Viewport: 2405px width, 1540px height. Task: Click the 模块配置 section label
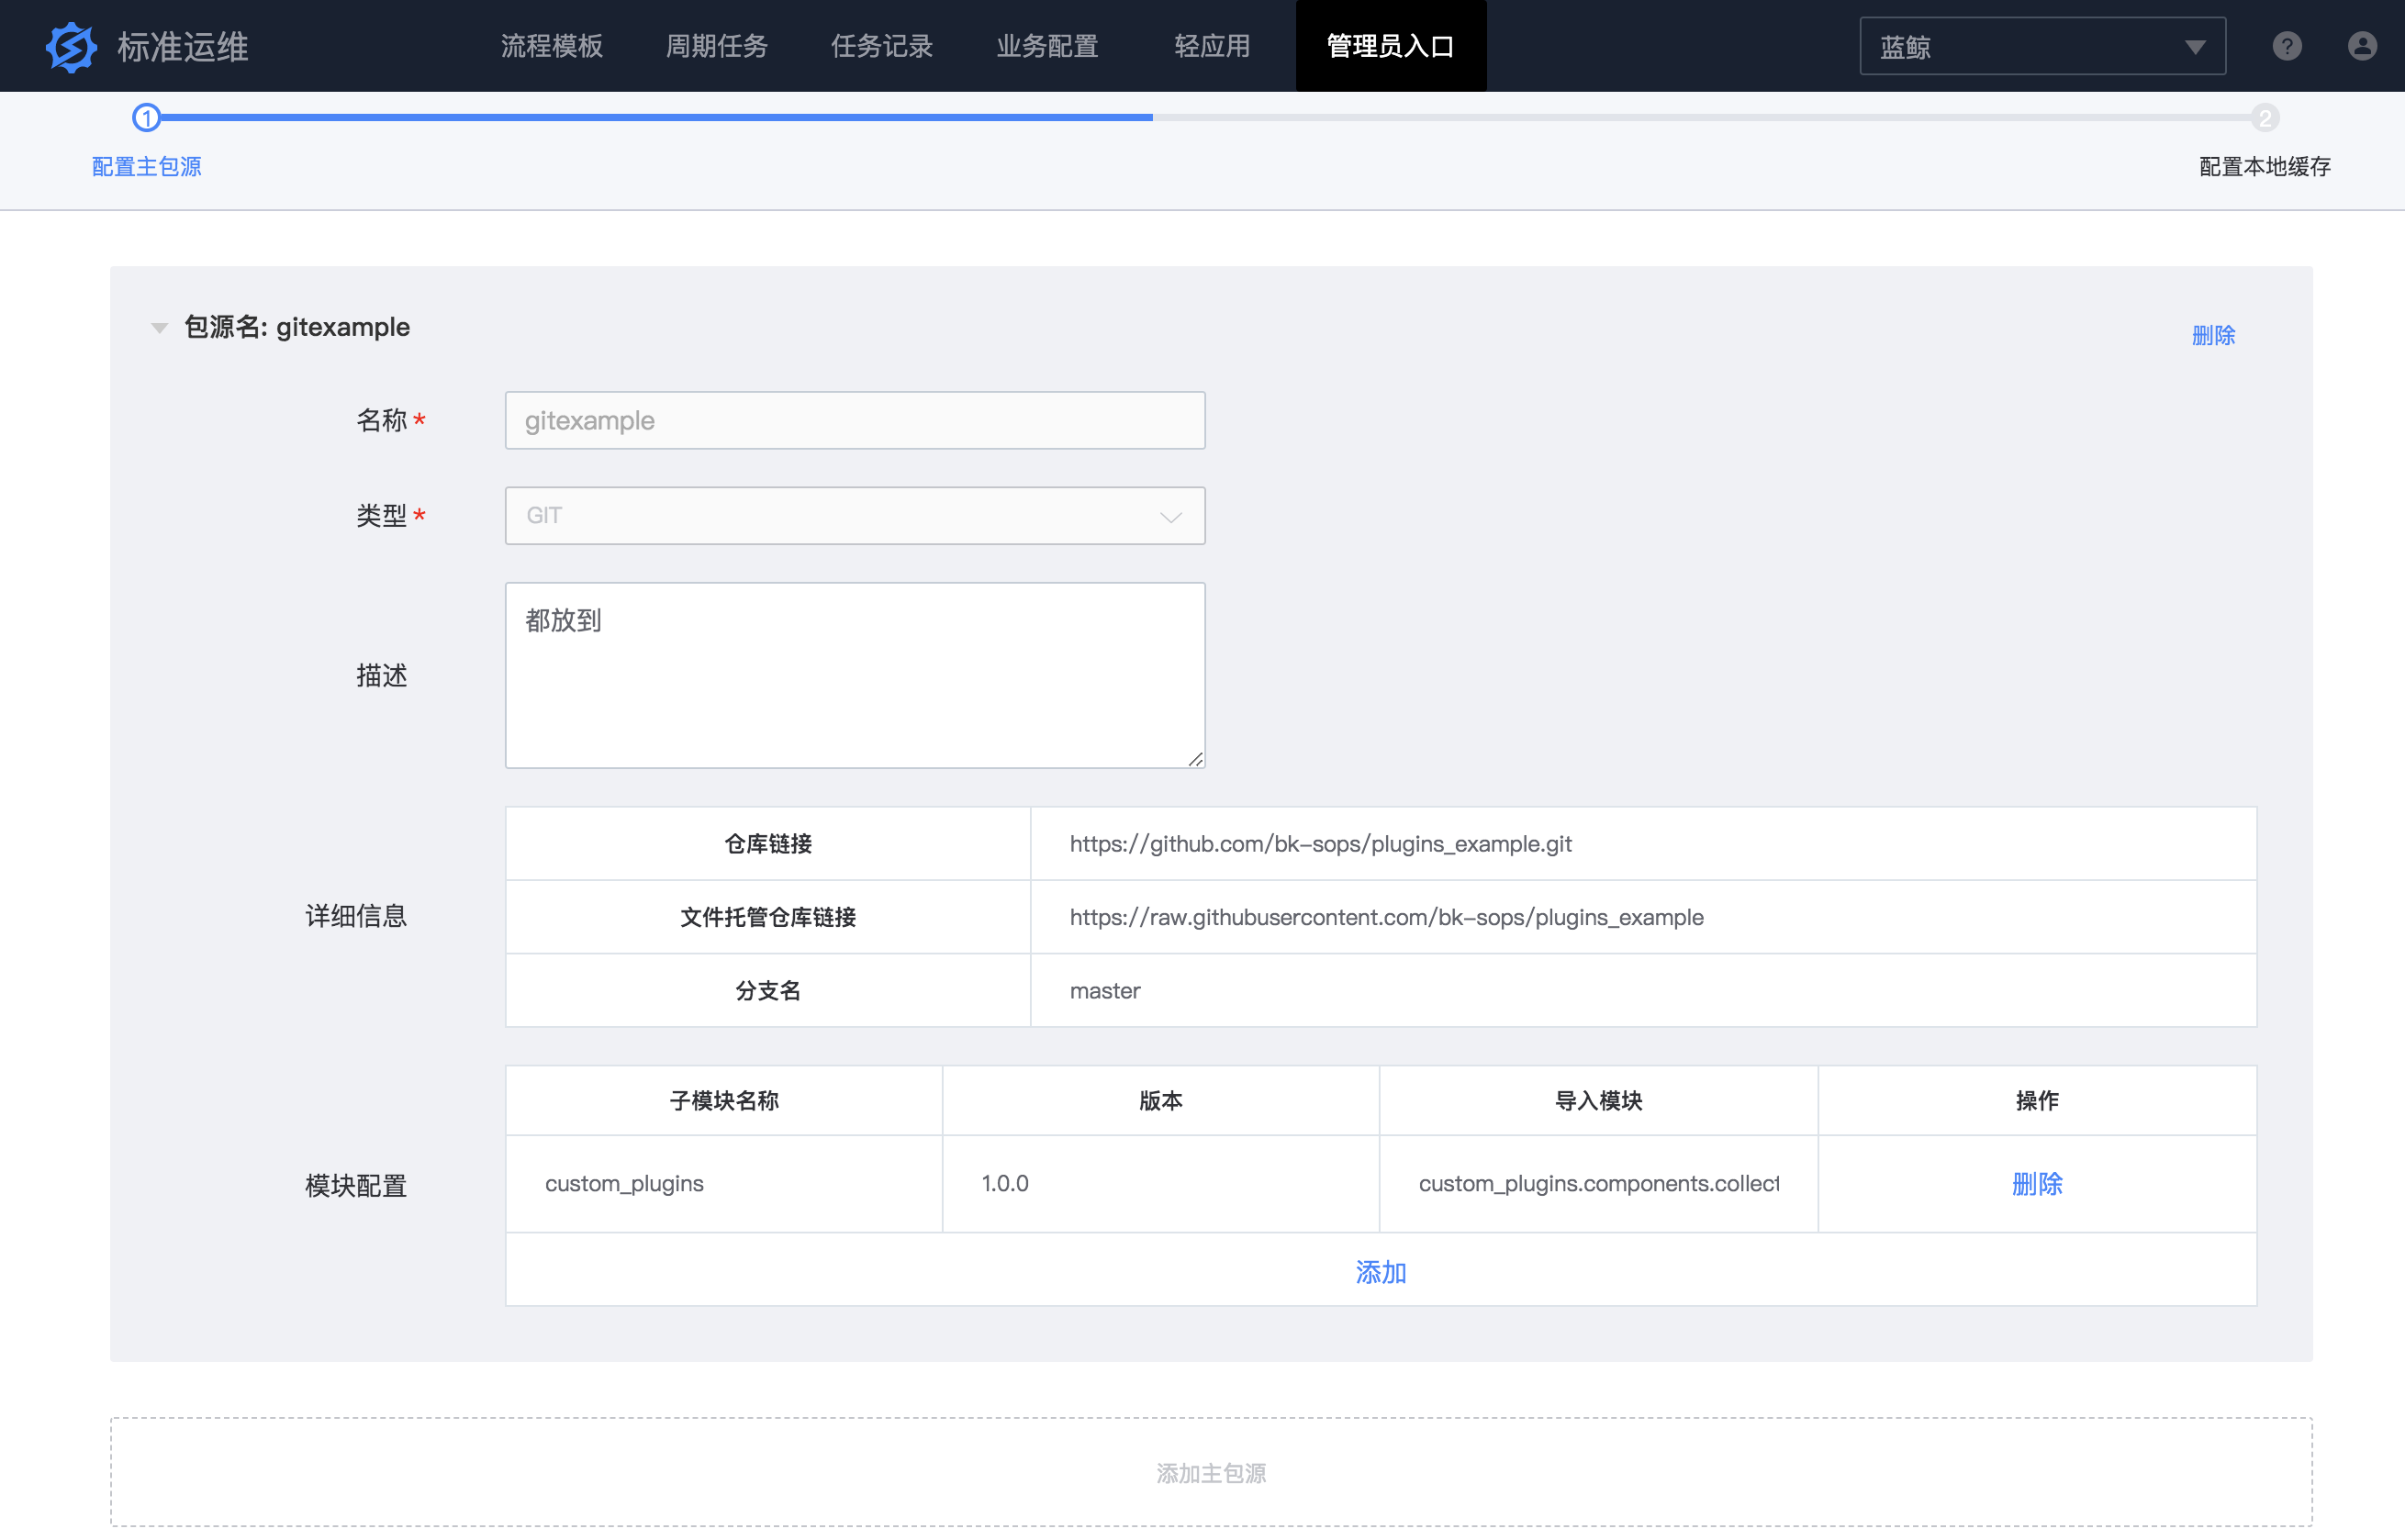tap(356, 1186)
